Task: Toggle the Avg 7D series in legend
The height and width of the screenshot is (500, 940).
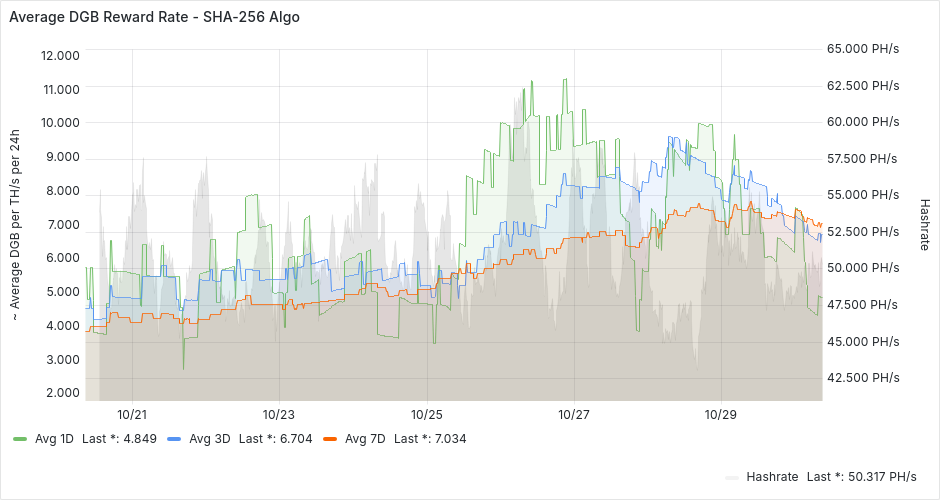Action: click(x=364, y=438)
